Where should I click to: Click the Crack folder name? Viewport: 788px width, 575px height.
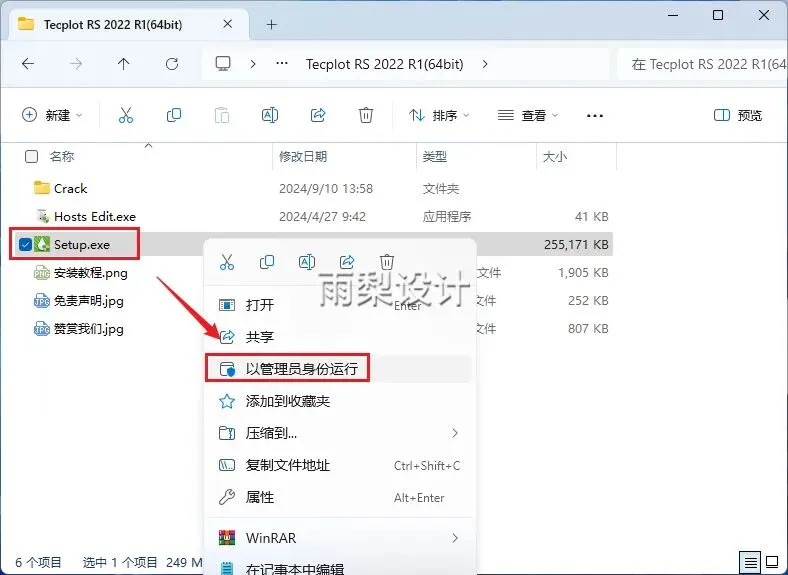pyautogui.click(x=70, y=188)
